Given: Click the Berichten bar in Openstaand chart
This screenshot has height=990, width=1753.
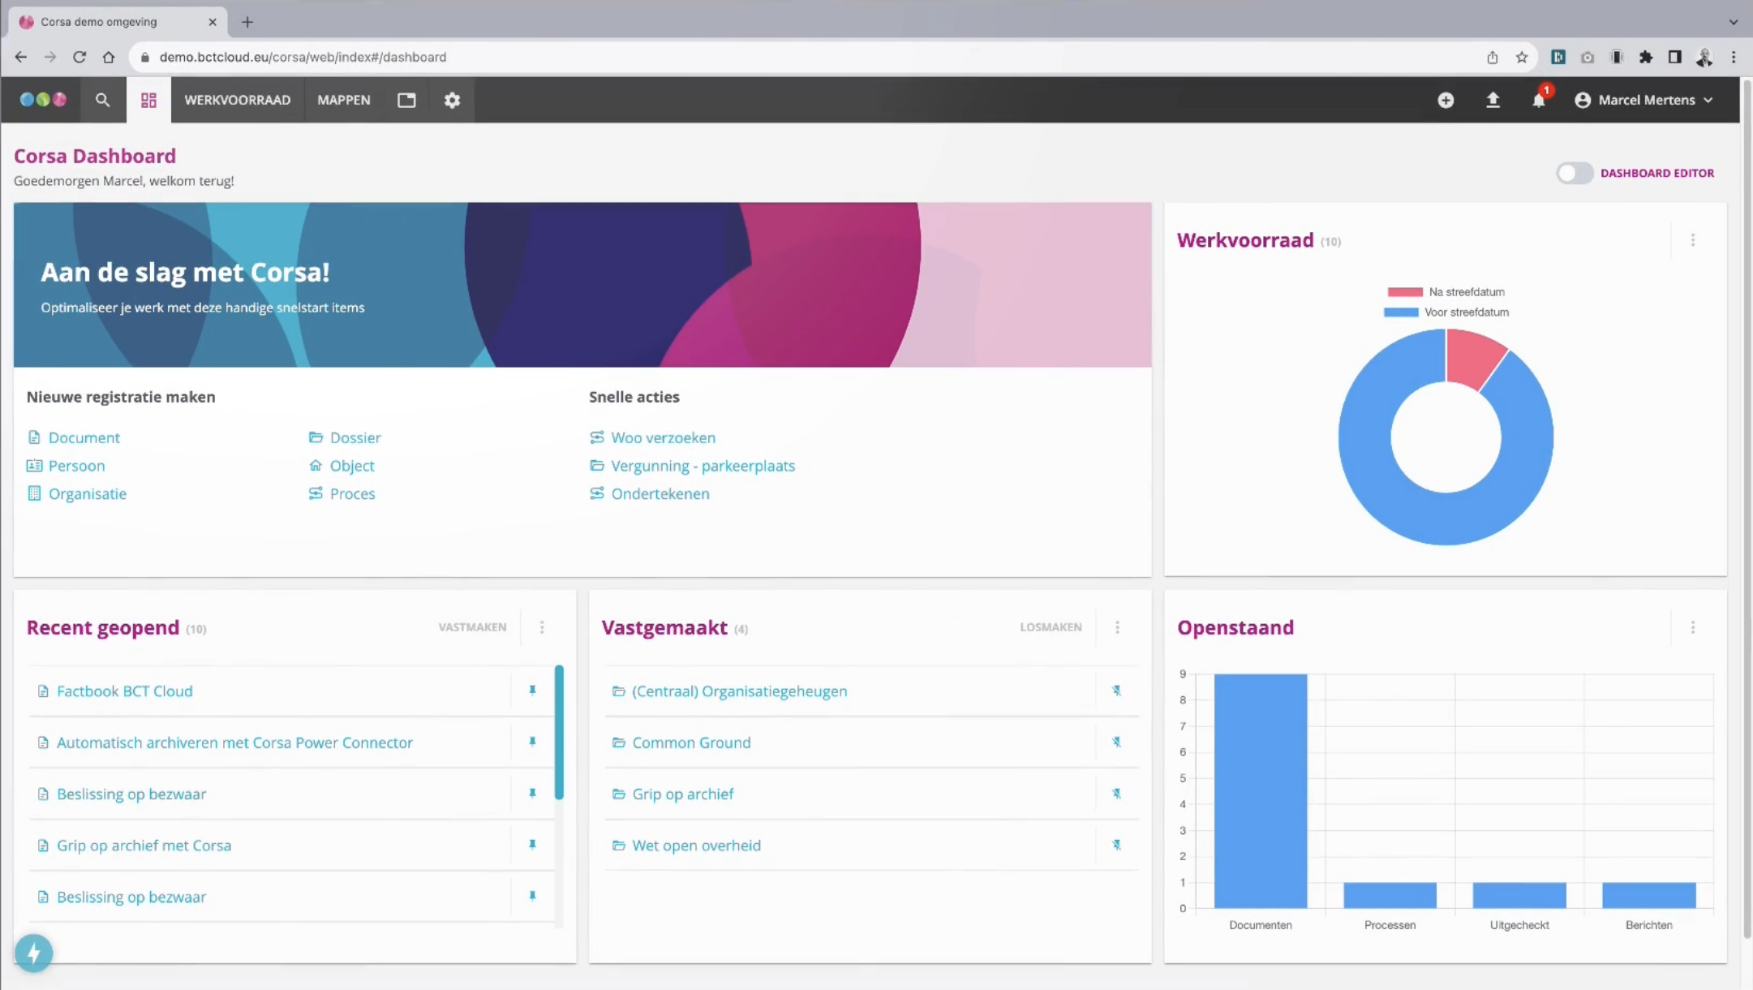Looking at the screenshot, I should [x=1649, y=895].
